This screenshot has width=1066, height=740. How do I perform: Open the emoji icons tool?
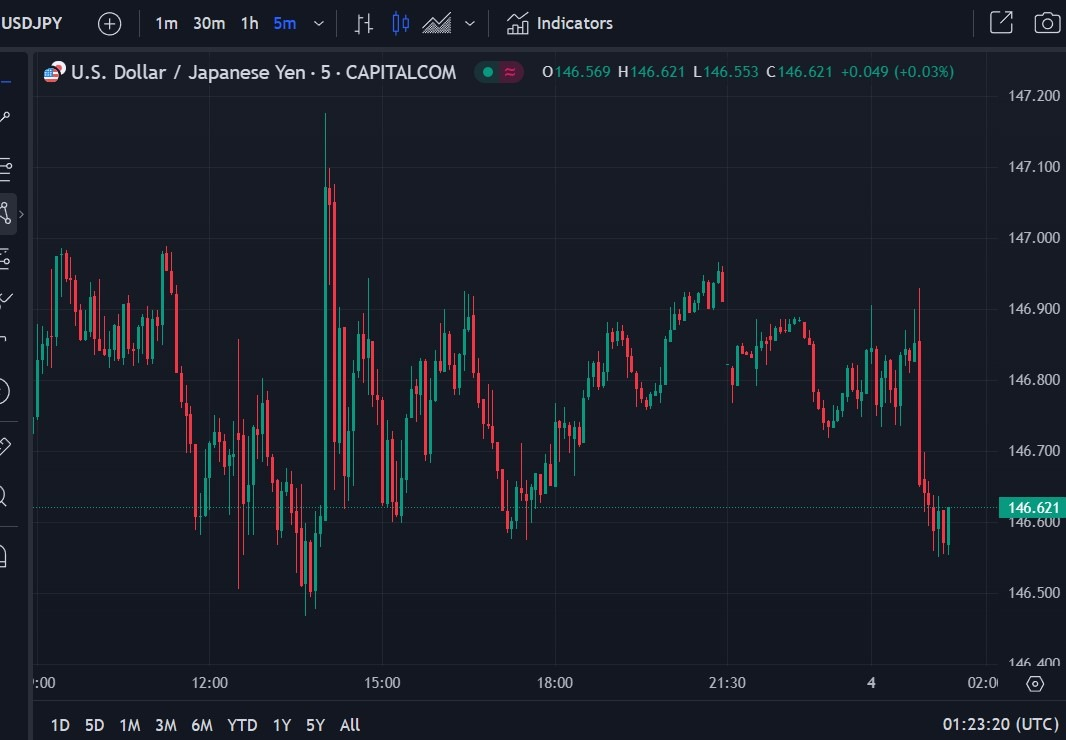4,391
